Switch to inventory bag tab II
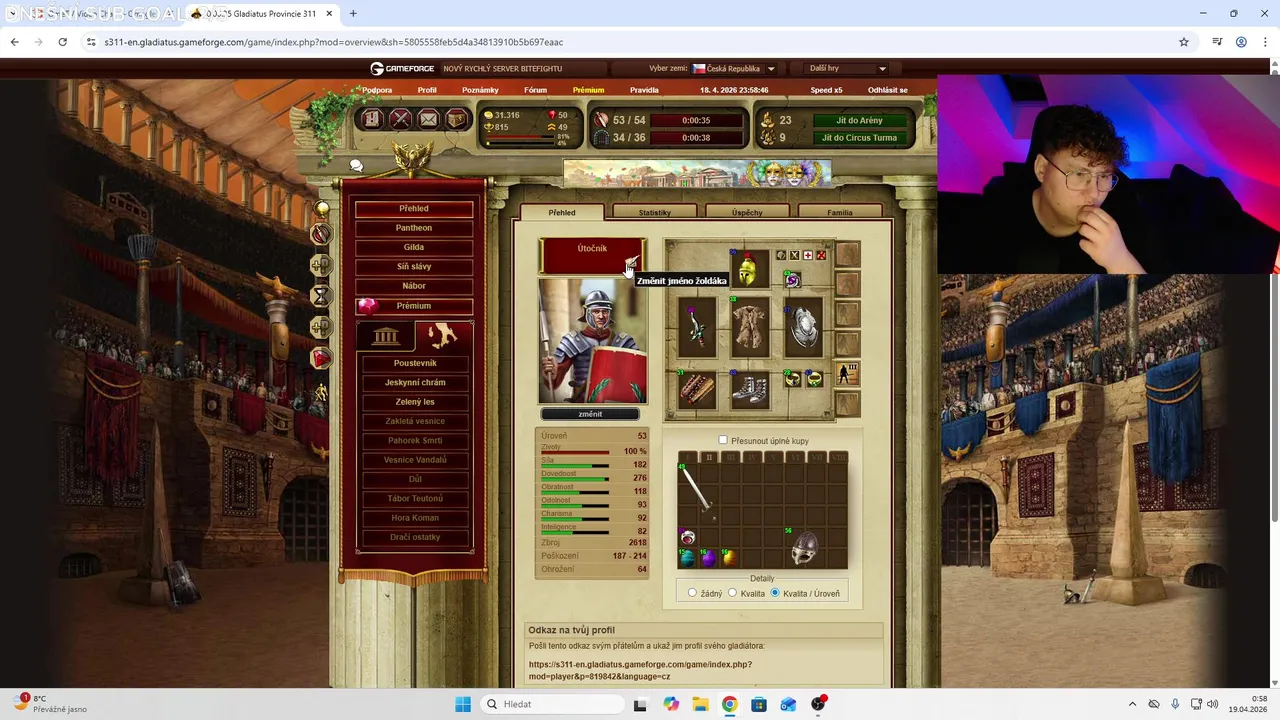The height and width of the screenshot is (720, 1280). coord(709,457)
